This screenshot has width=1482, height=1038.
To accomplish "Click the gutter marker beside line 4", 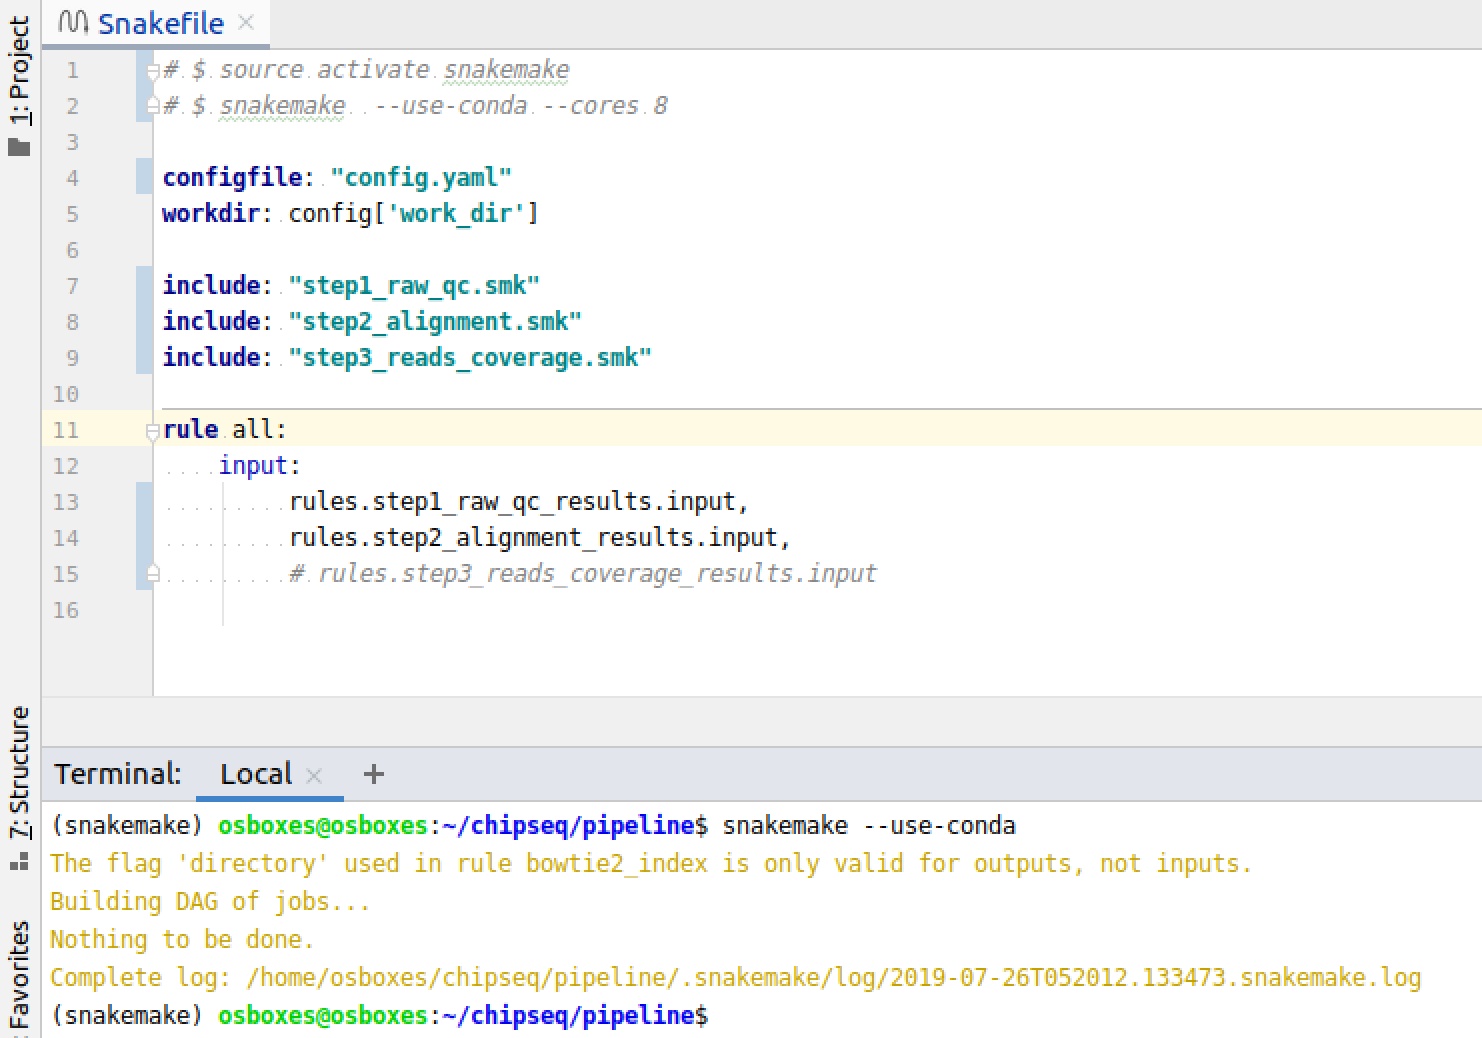I will (x=143, y=177).
